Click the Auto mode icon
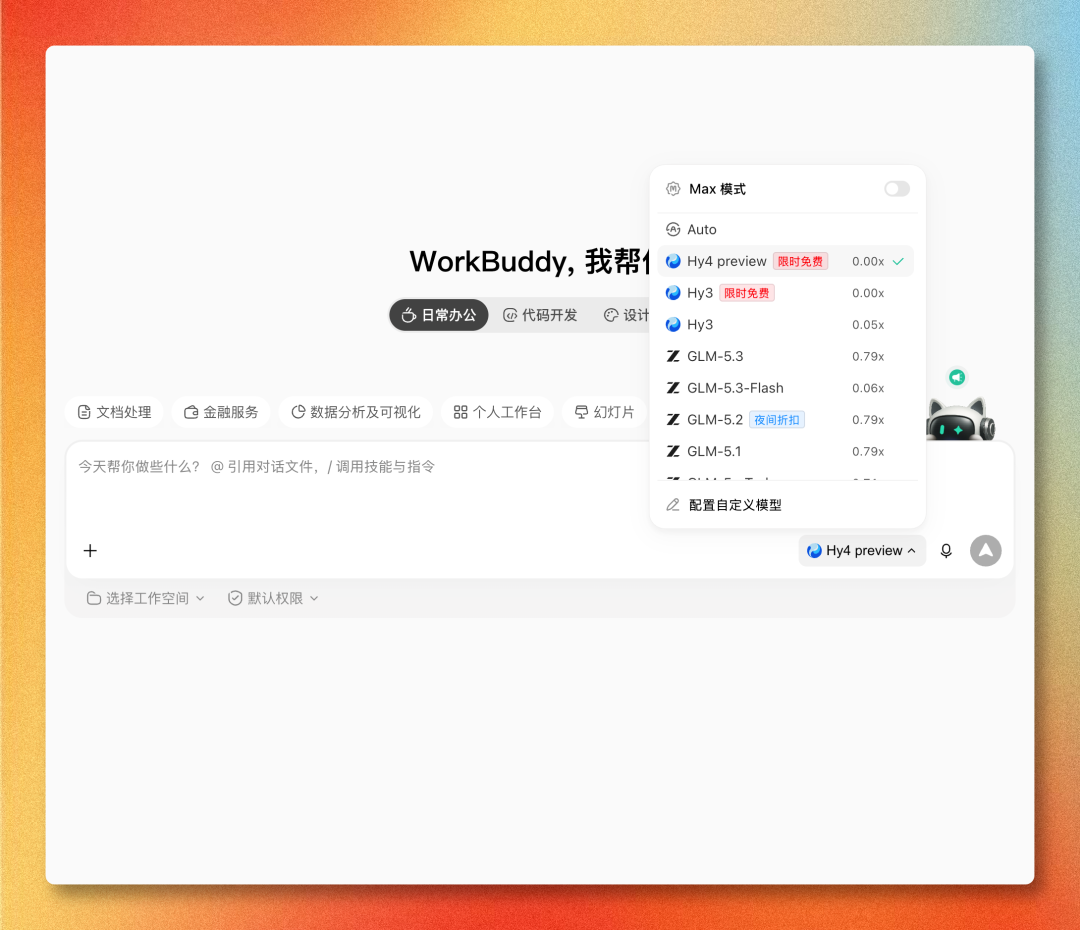The width and height of the screenshot is (1080, 930). (673, 229)
